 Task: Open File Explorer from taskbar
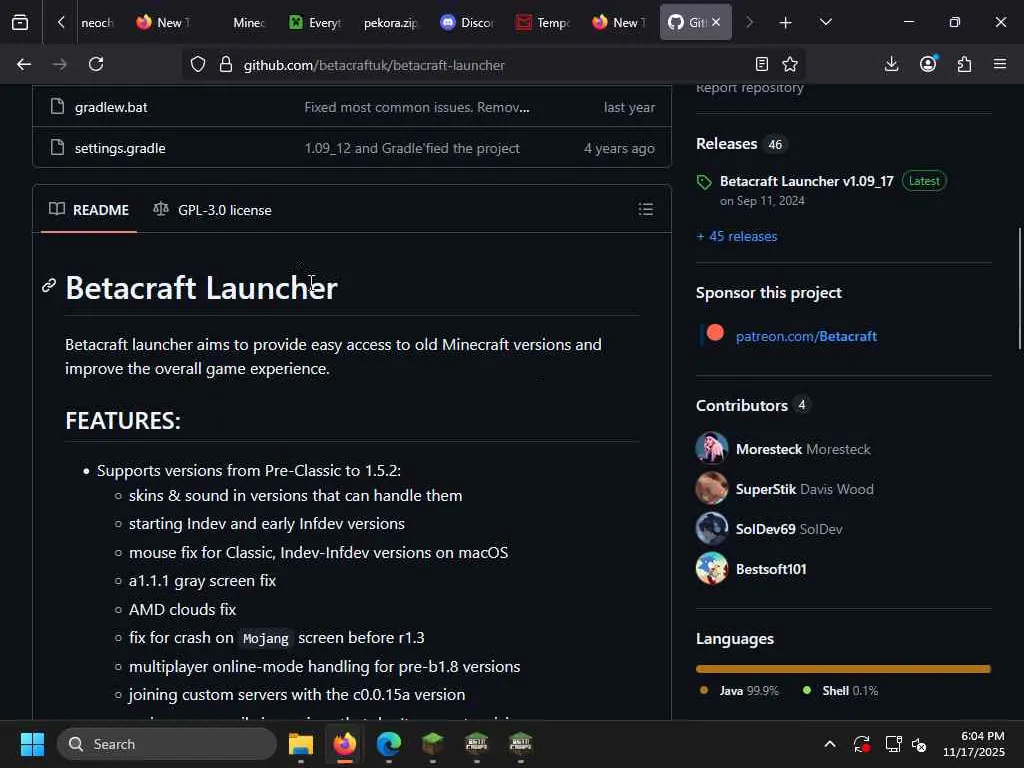click(x=301, y=744)
